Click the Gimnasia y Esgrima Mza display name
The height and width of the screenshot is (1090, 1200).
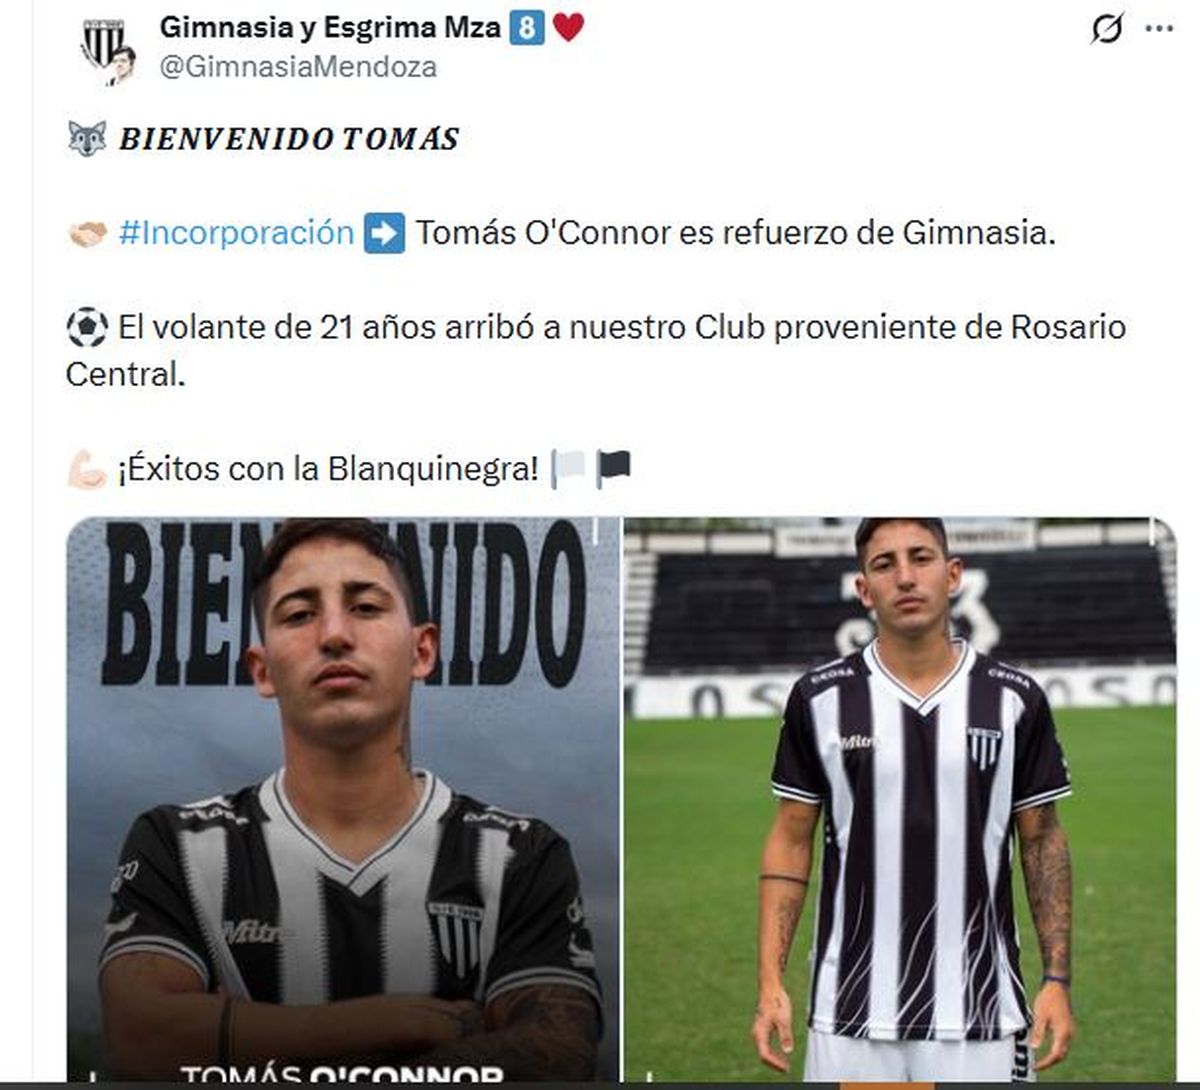(x=329, y=27)
